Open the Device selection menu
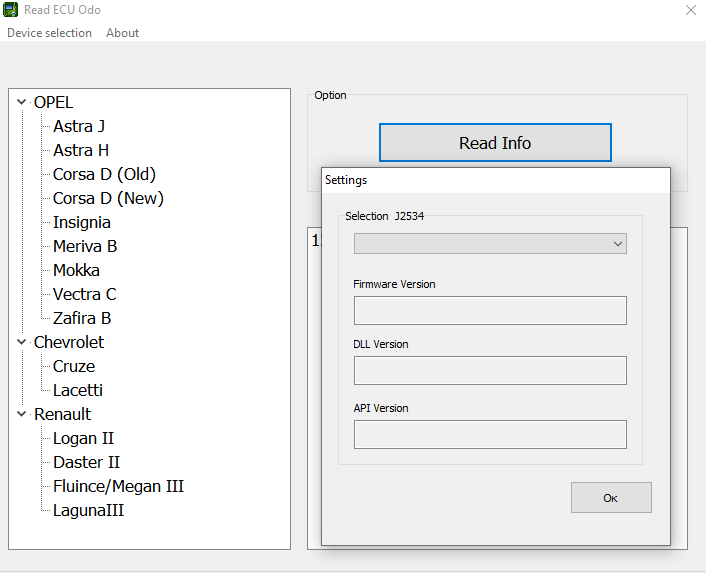The image size is (706, 573). click(x=50, y=33)
